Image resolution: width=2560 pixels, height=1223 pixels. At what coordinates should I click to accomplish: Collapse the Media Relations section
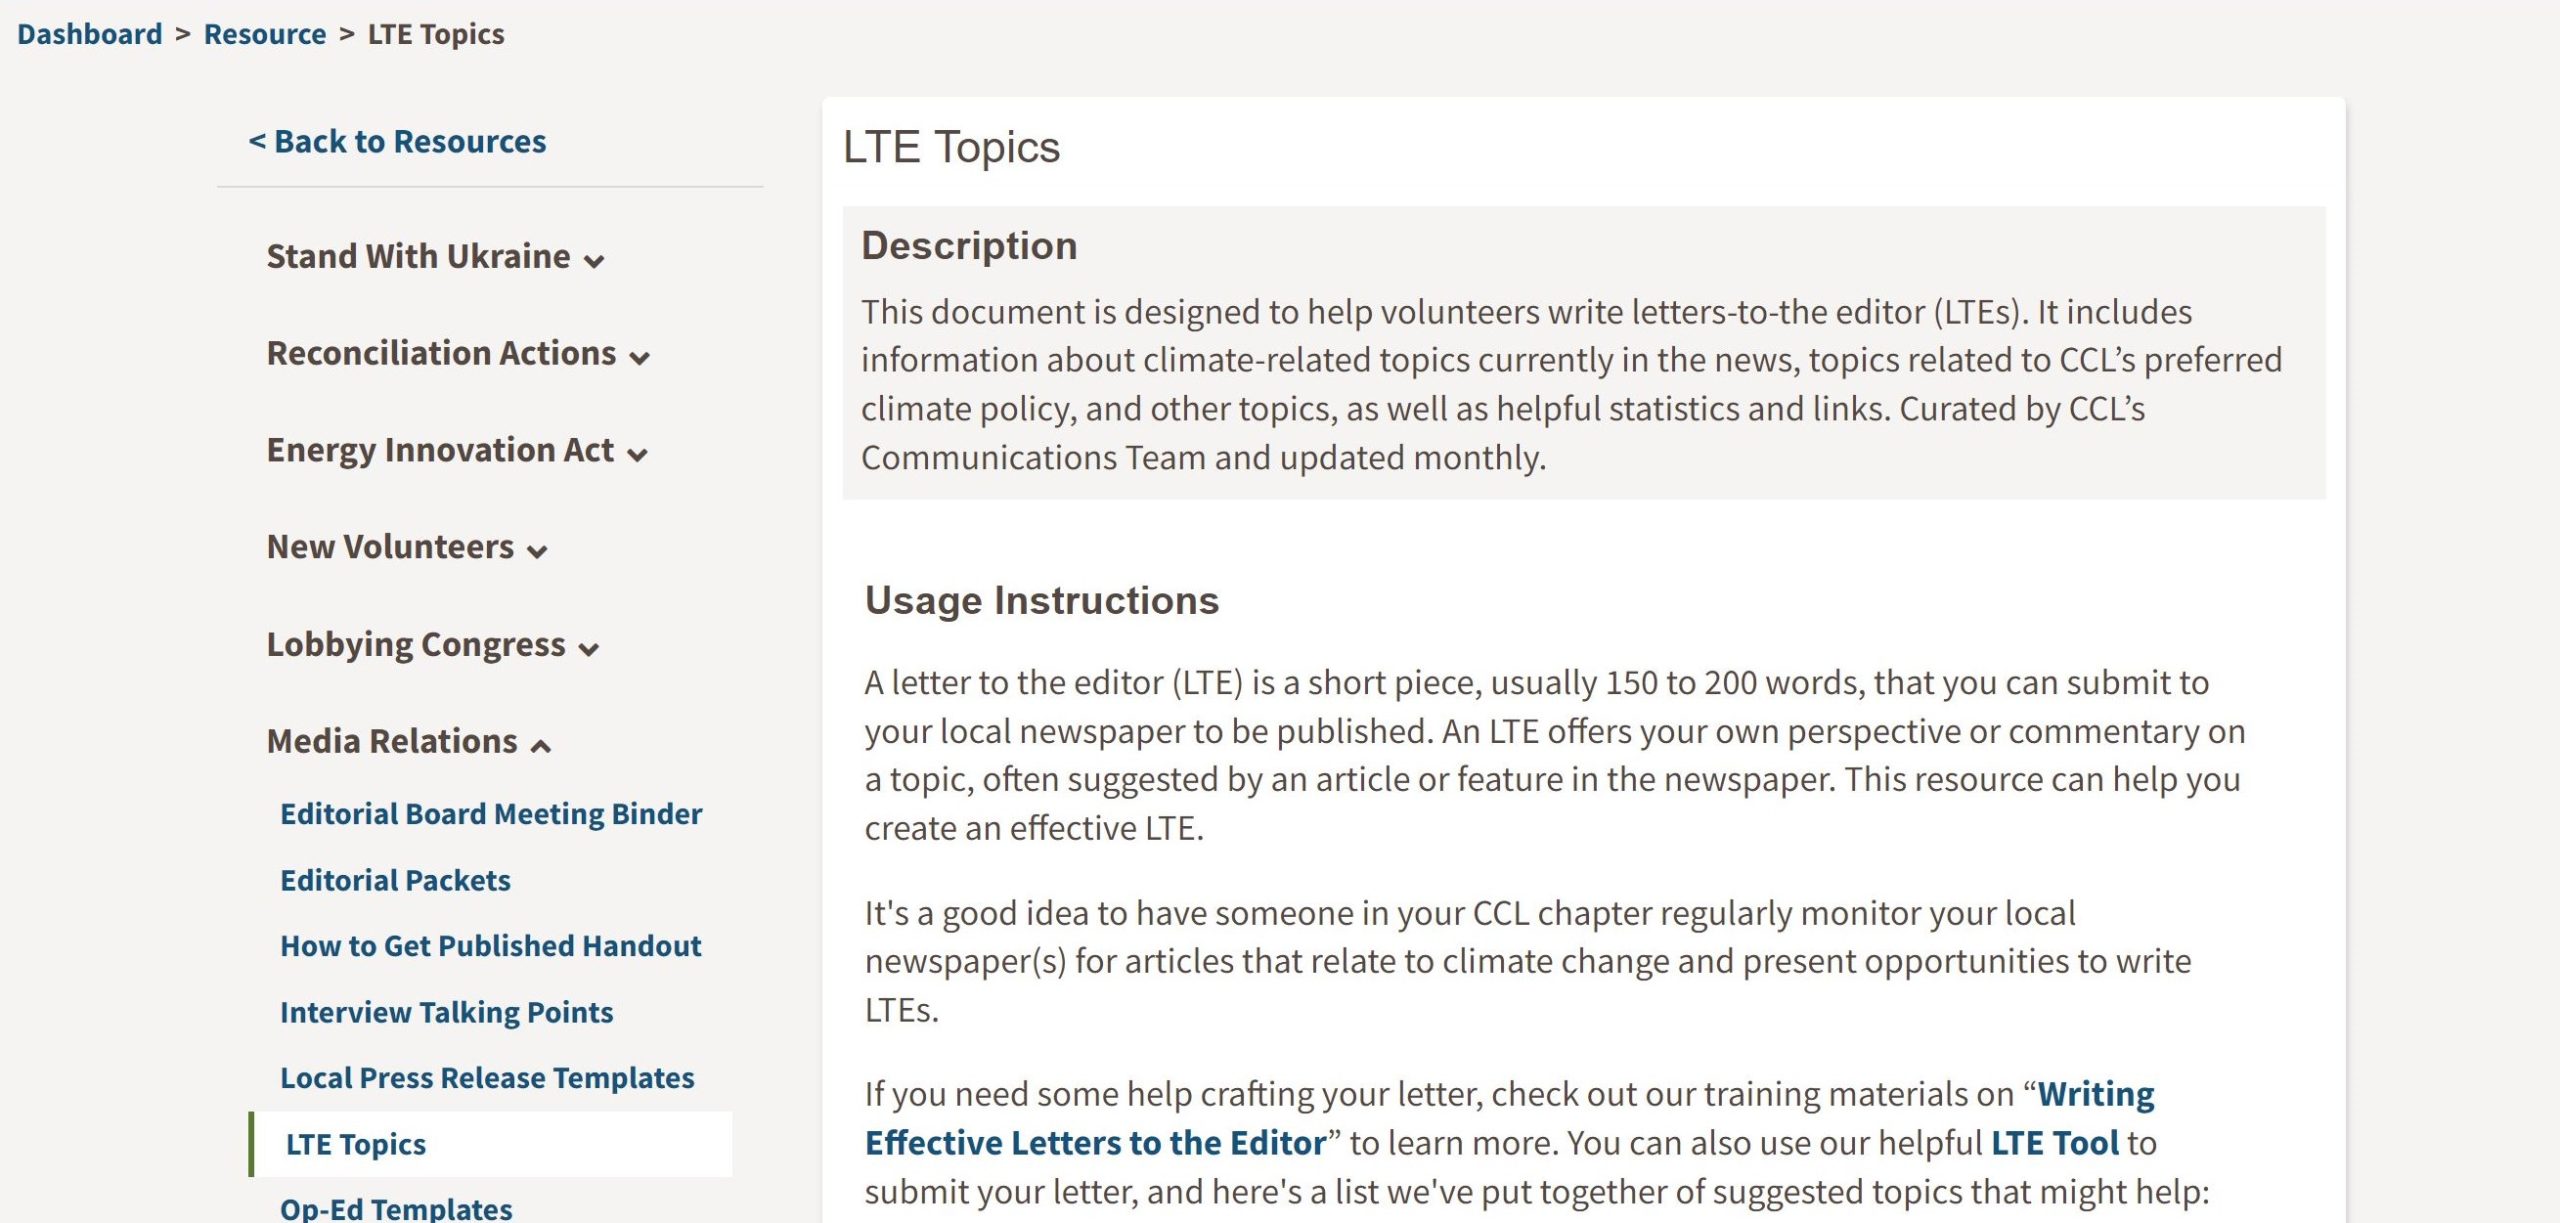[x=408, y=742]
